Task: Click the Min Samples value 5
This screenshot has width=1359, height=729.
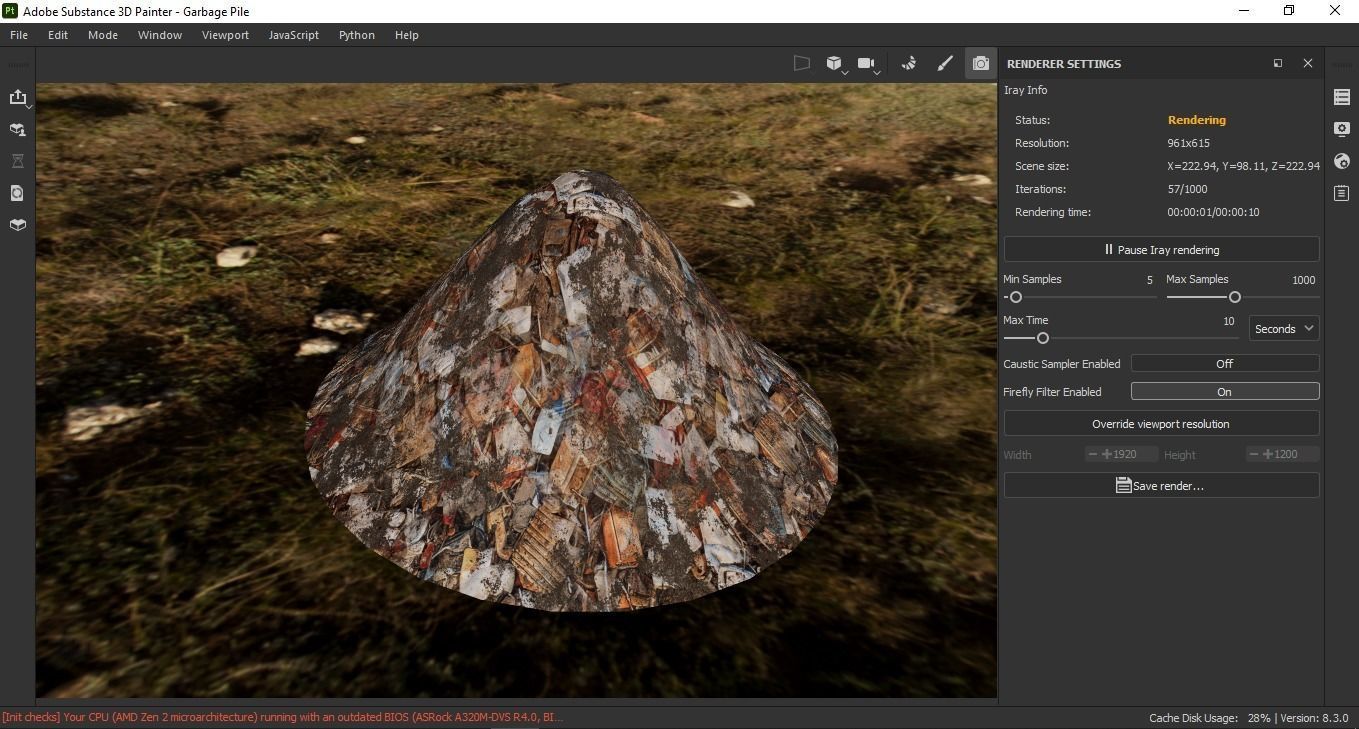Action: coord(1150,280)
